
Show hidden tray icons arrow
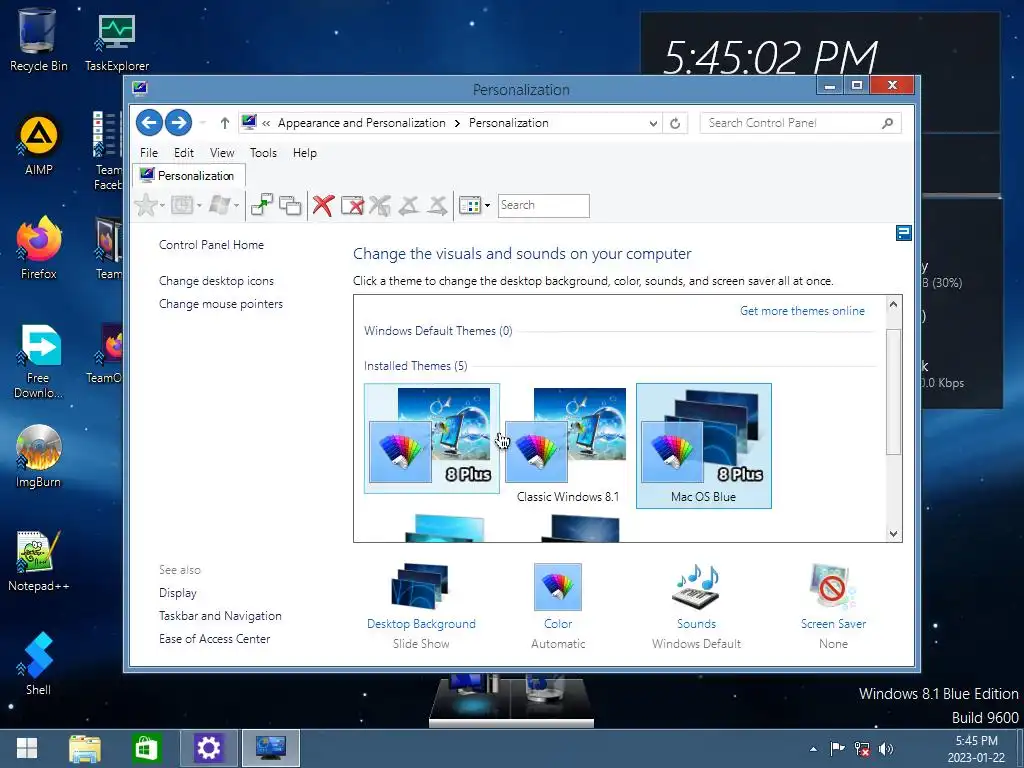pyautogui.click(x=813, y=749)
